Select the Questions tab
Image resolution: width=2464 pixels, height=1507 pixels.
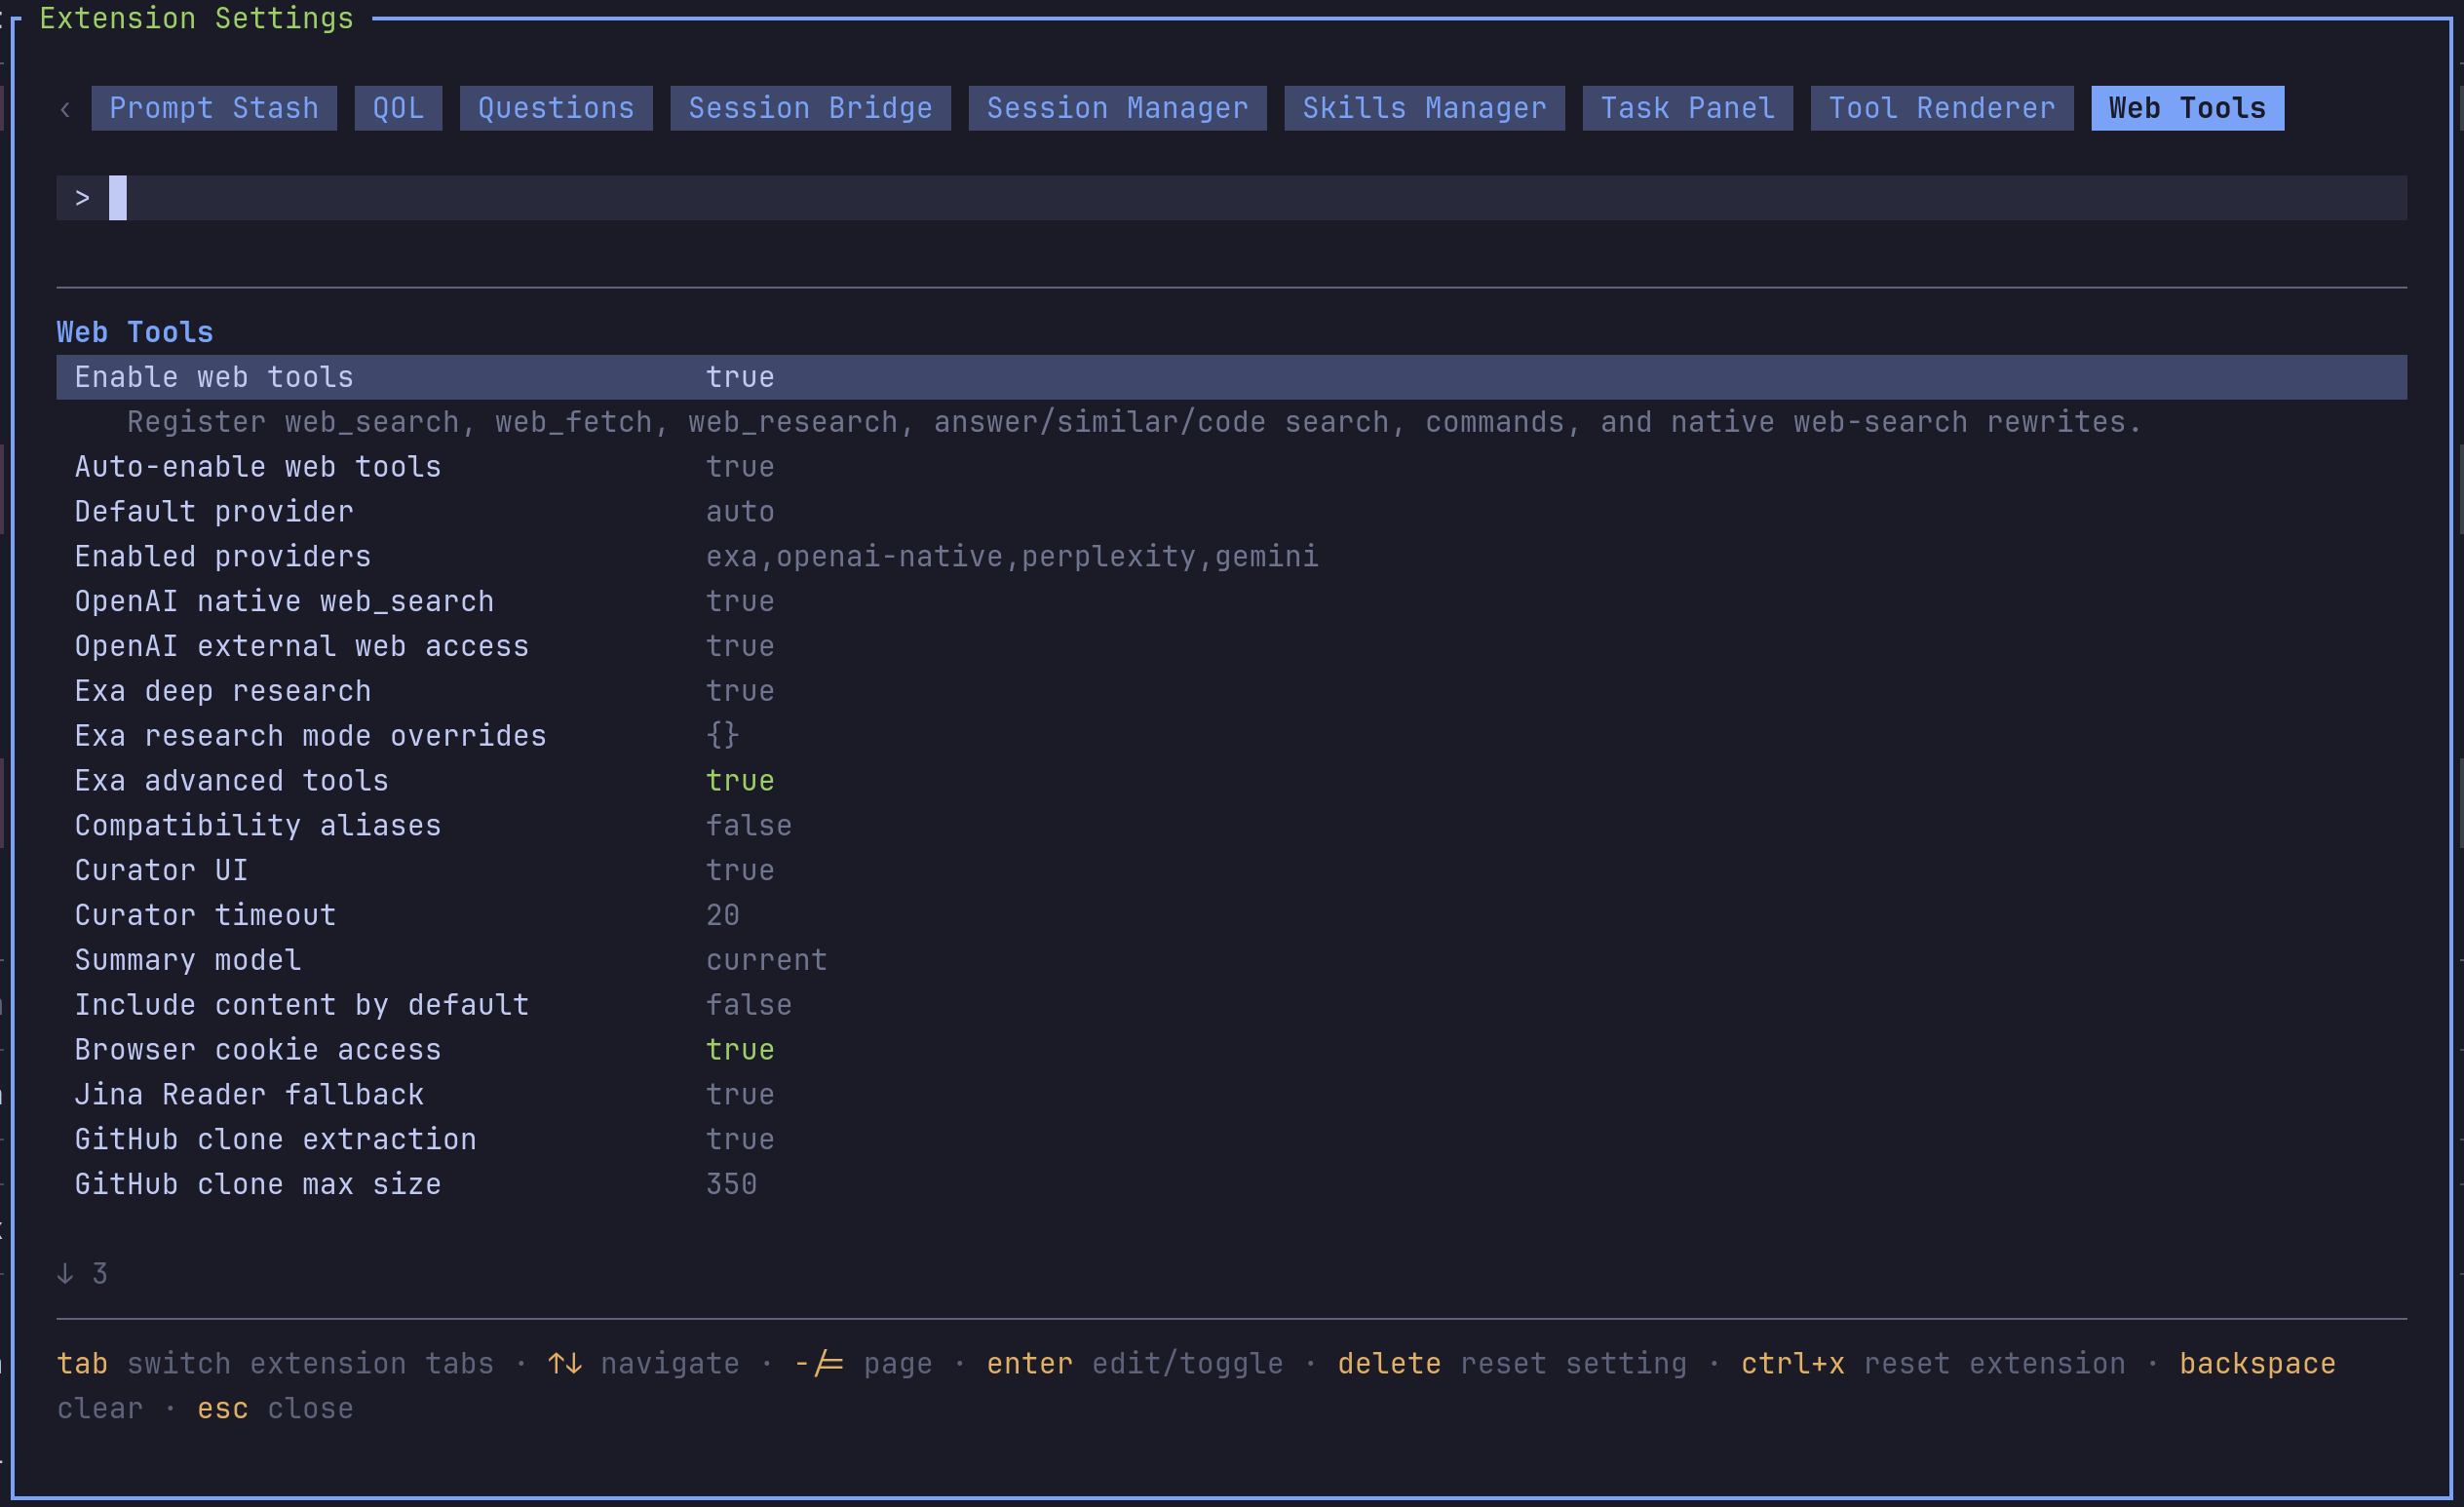(x=556, y=108)
